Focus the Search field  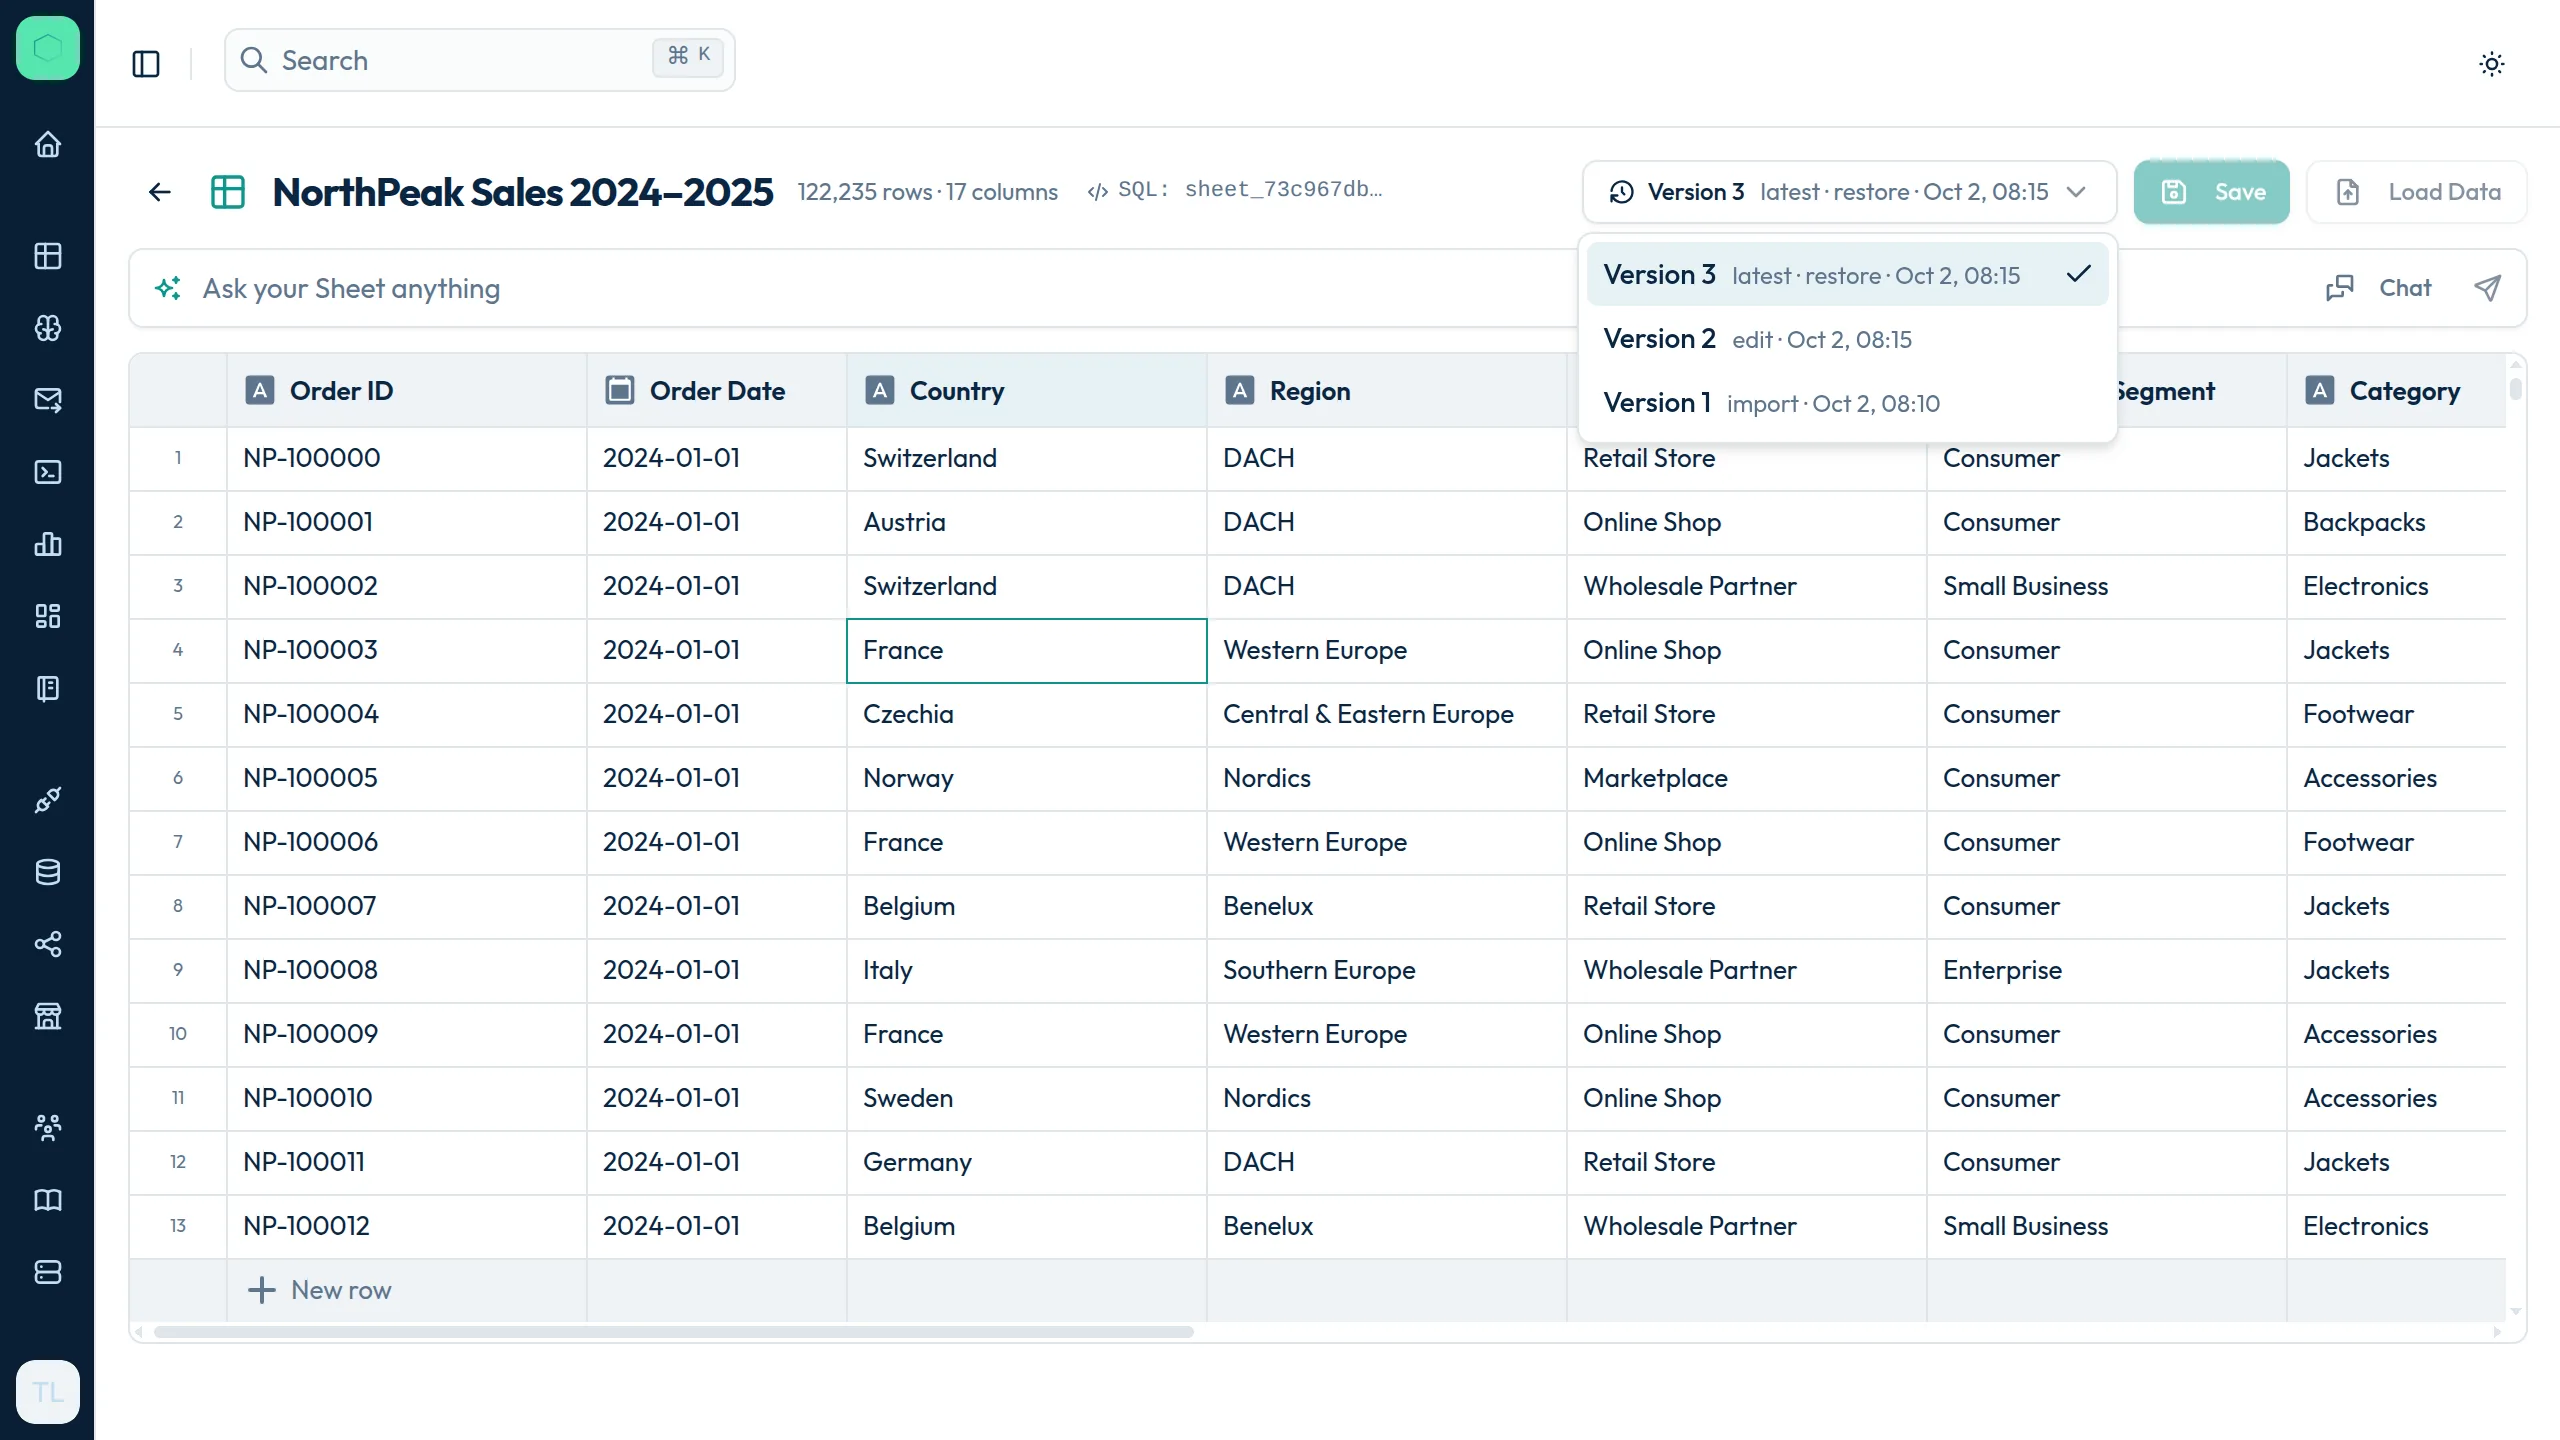pos(480,60)
